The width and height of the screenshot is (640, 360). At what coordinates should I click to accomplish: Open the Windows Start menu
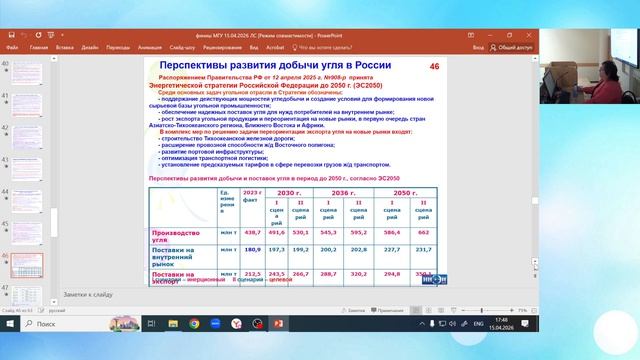(10, 324)
